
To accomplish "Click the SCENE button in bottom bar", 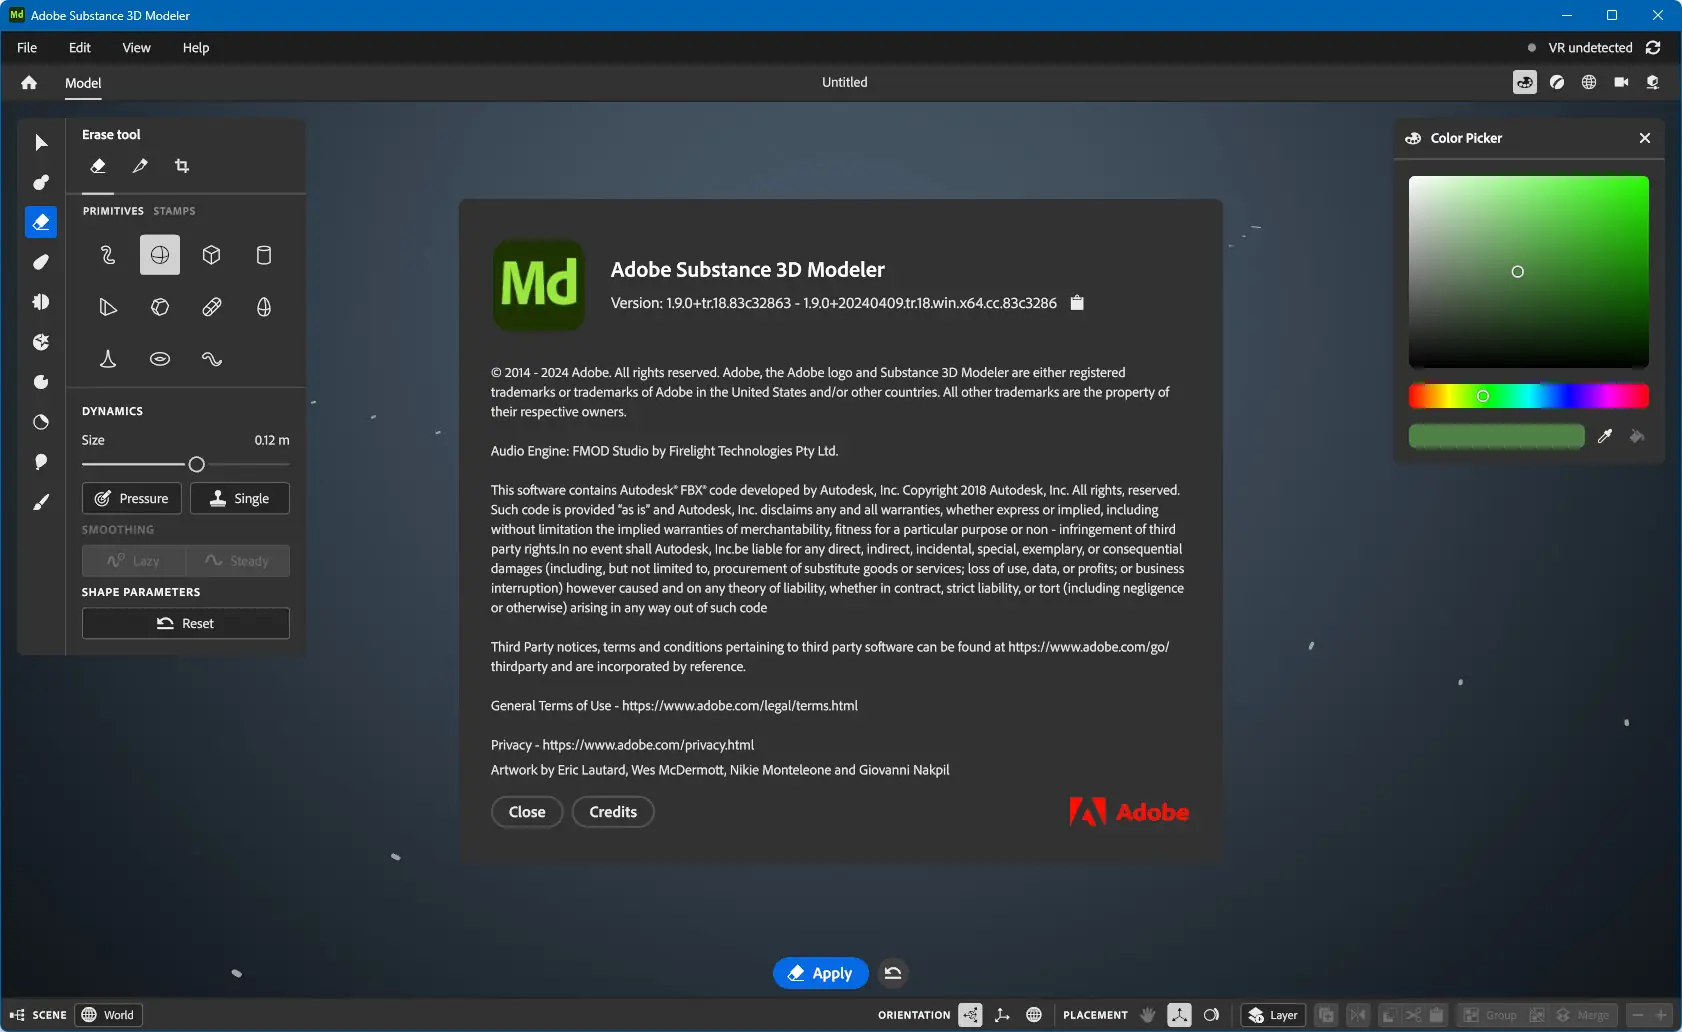I will 38,1015.
